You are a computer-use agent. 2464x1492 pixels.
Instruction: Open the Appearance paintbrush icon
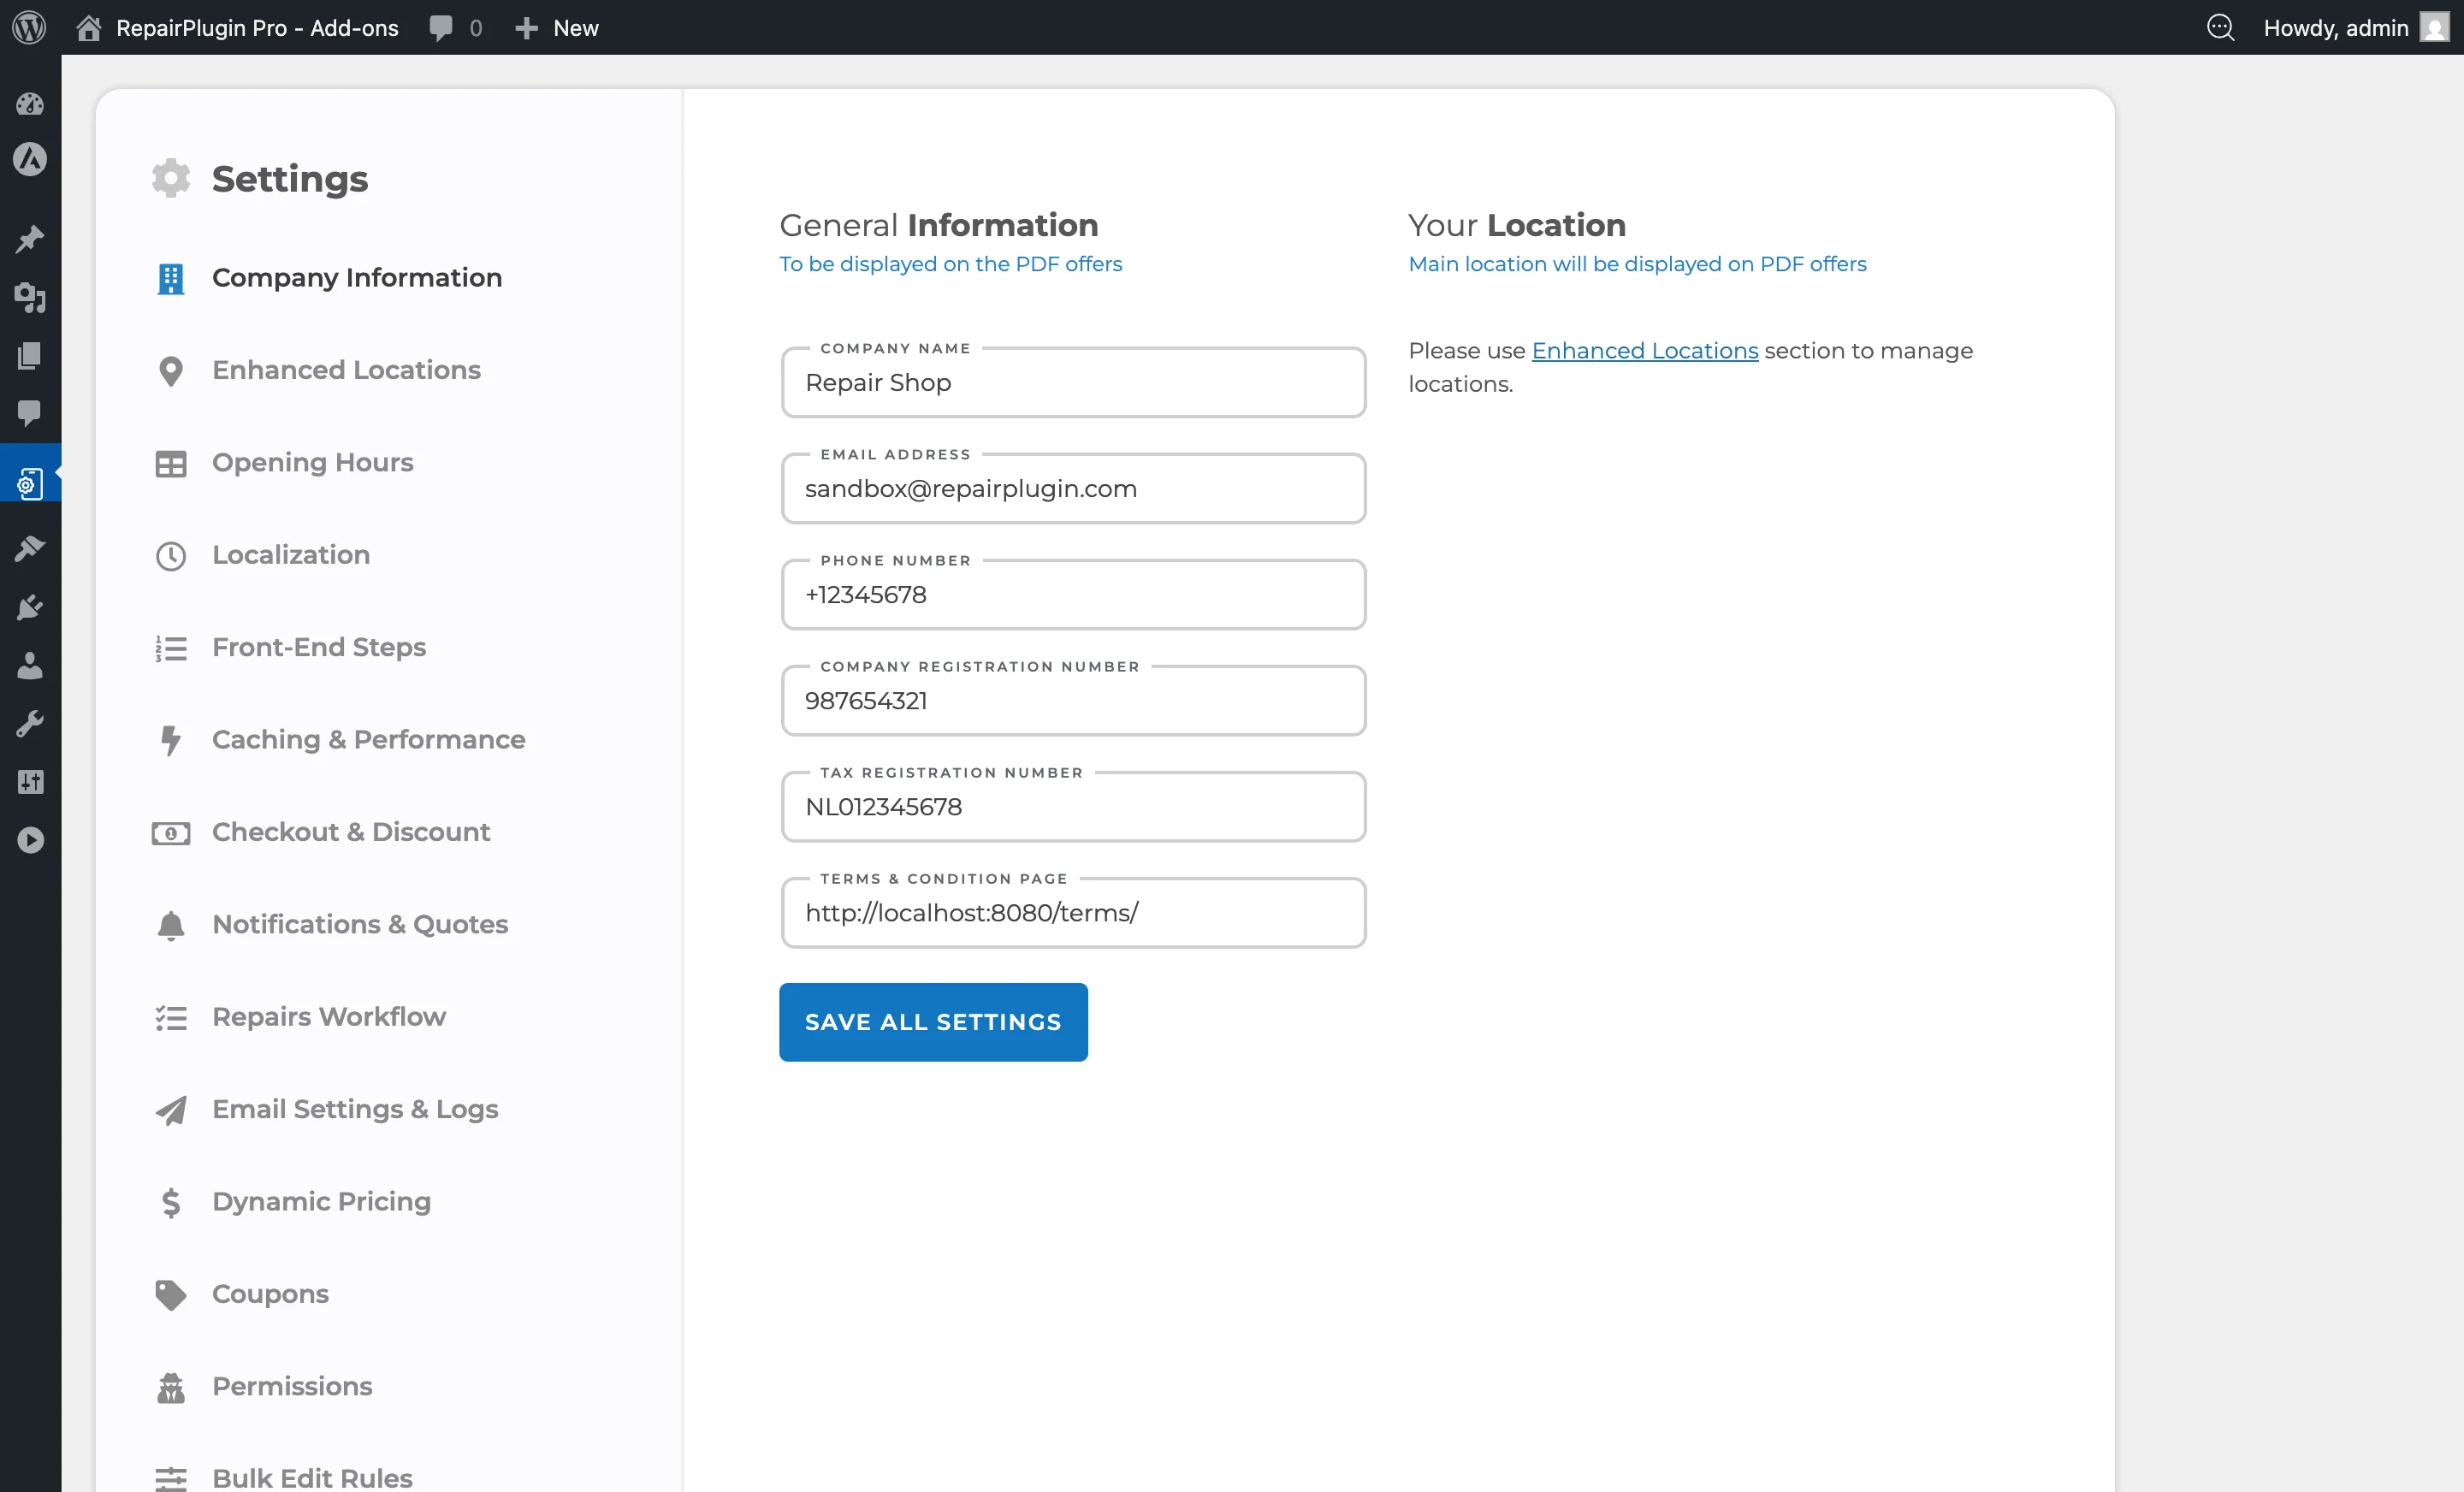coord(30,547)
